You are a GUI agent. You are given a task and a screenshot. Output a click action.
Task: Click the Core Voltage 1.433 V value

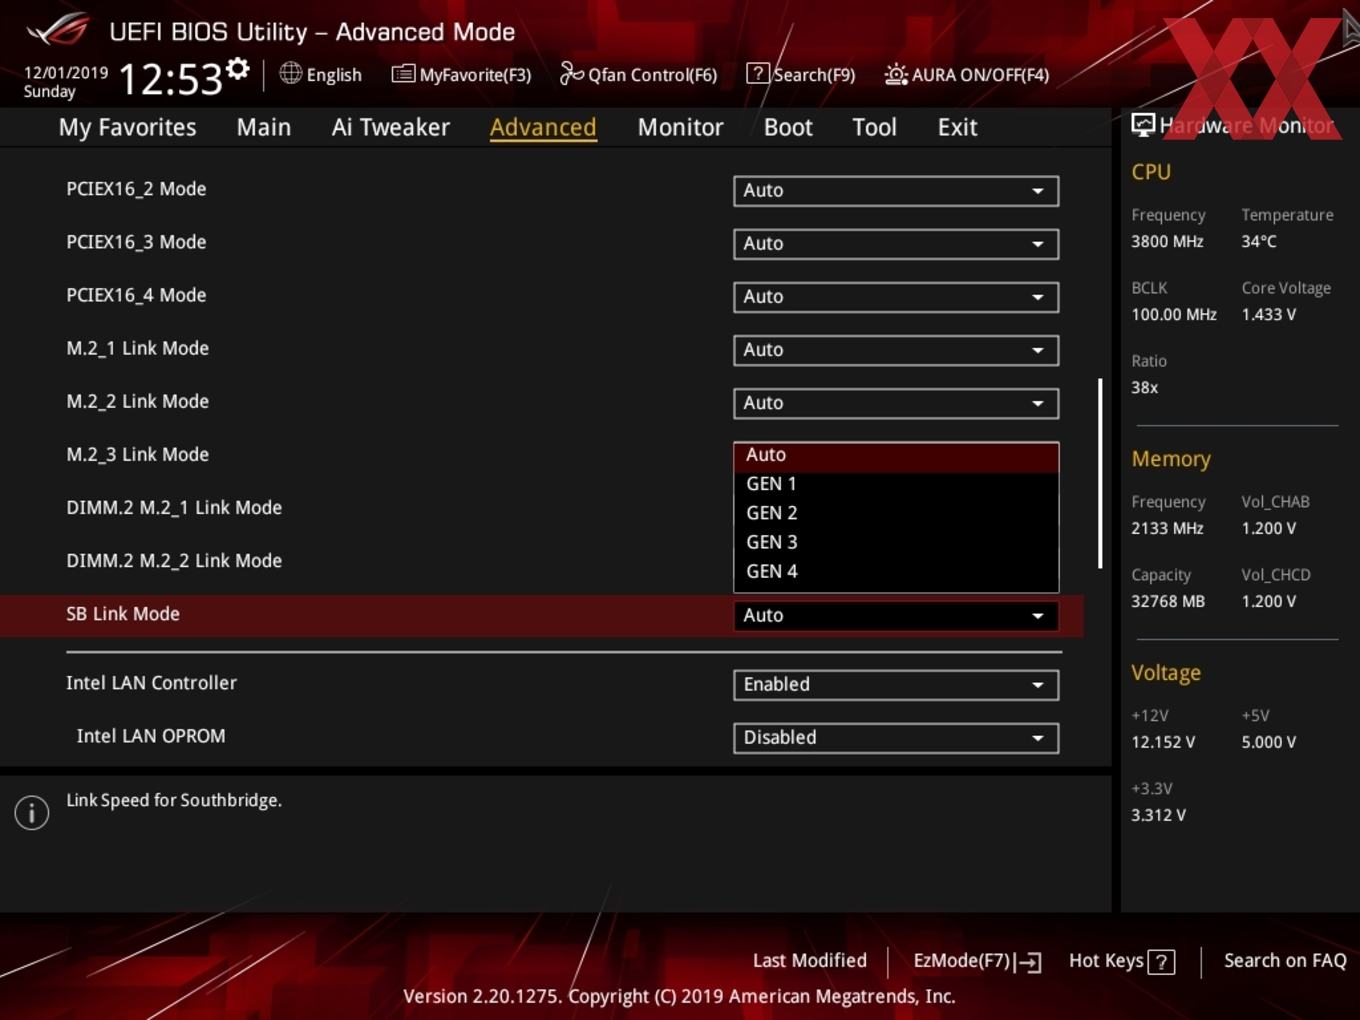(x=1268, y=314)
